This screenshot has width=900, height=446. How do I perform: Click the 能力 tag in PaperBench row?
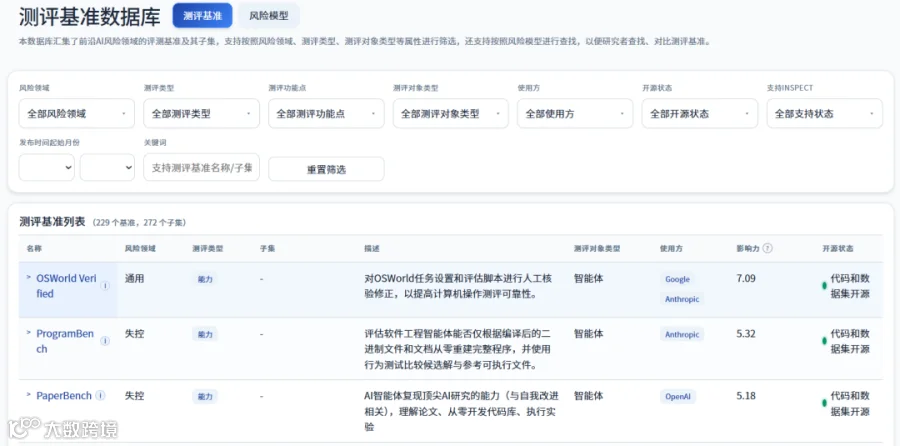(205, 397)
